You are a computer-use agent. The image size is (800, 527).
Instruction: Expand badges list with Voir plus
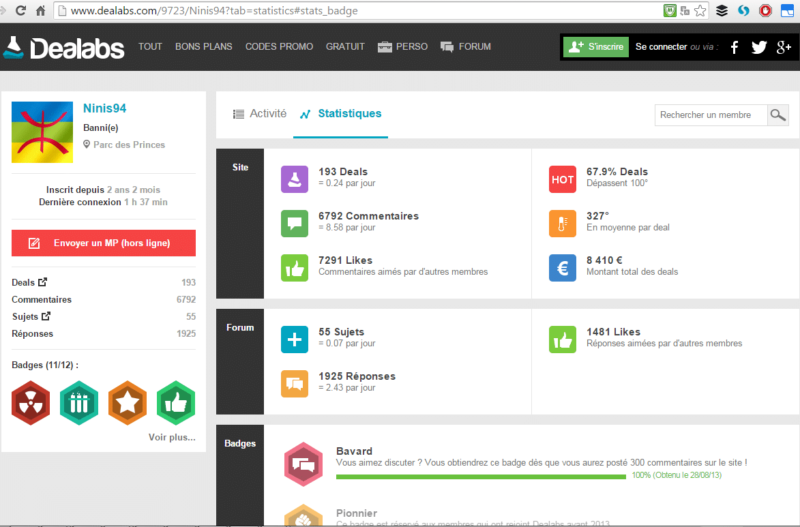click(171, 437)
